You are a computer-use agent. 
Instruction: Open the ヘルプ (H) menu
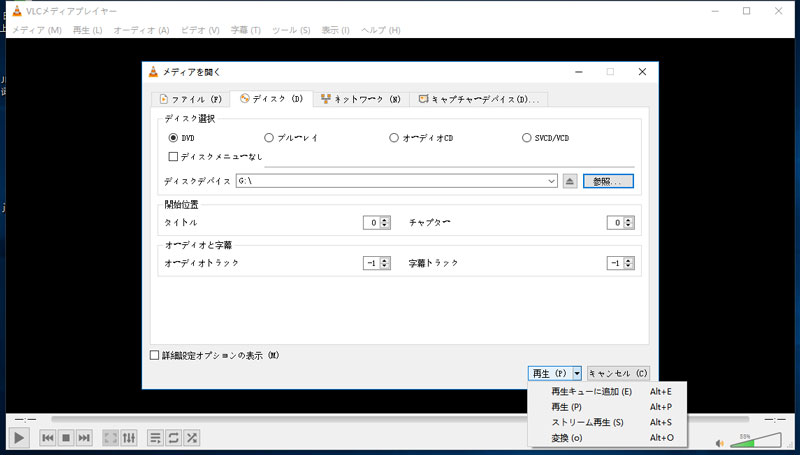(x=381, y=30)
